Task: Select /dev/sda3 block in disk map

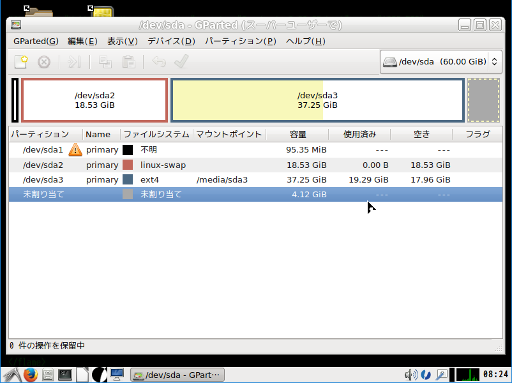Action: (x=317, y=100)
